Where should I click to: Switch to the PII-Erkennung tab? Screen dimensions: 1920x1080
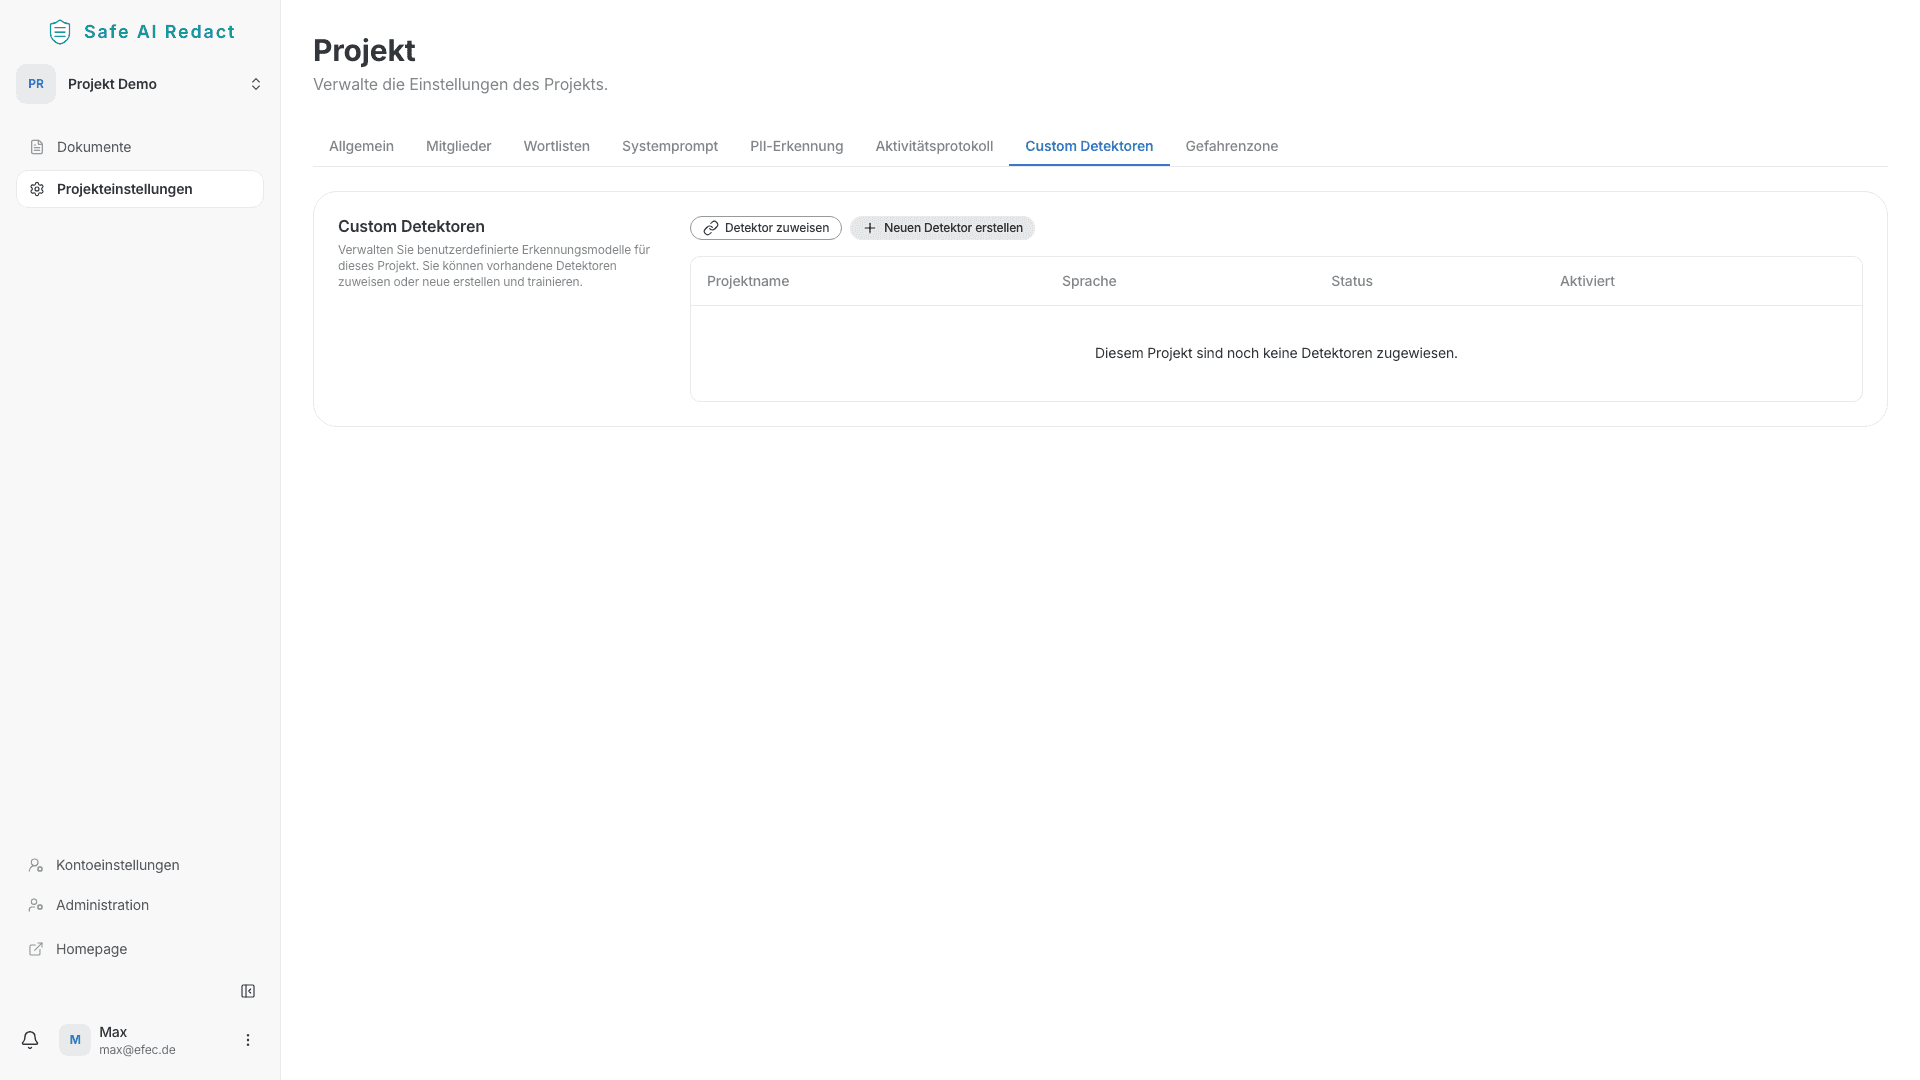[x=796, y=146]
